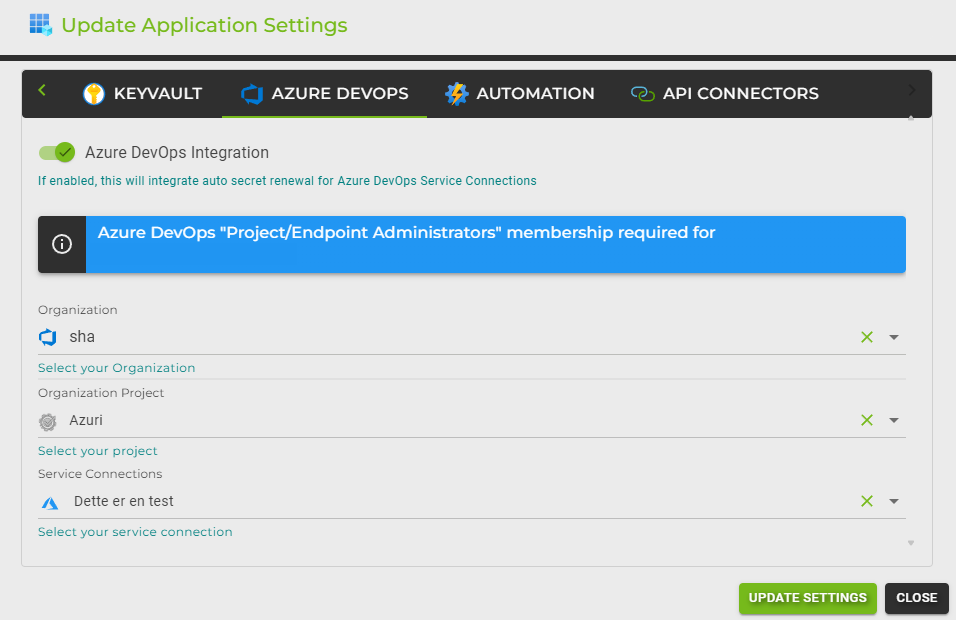Click the Azure icon beside Dette er en test
956x620 pixels.
coord(49,502)
